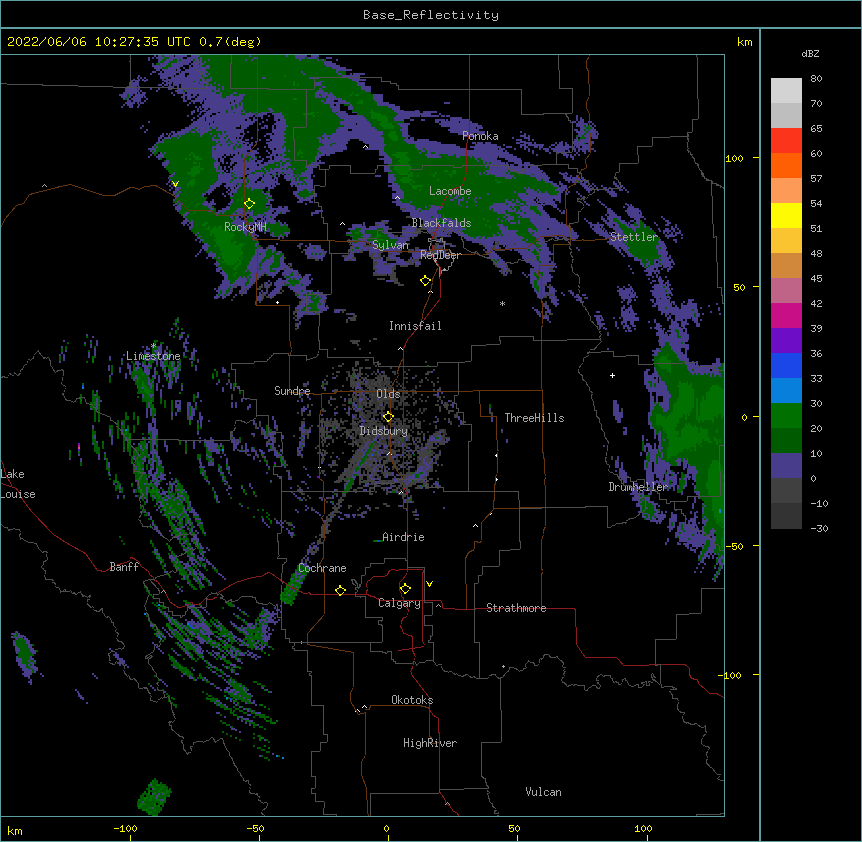Click the Base_Reflectivity title
Image resolution: width=862 pixels, height=842 pixels.
pyautogui.click(x=431, y=15)
